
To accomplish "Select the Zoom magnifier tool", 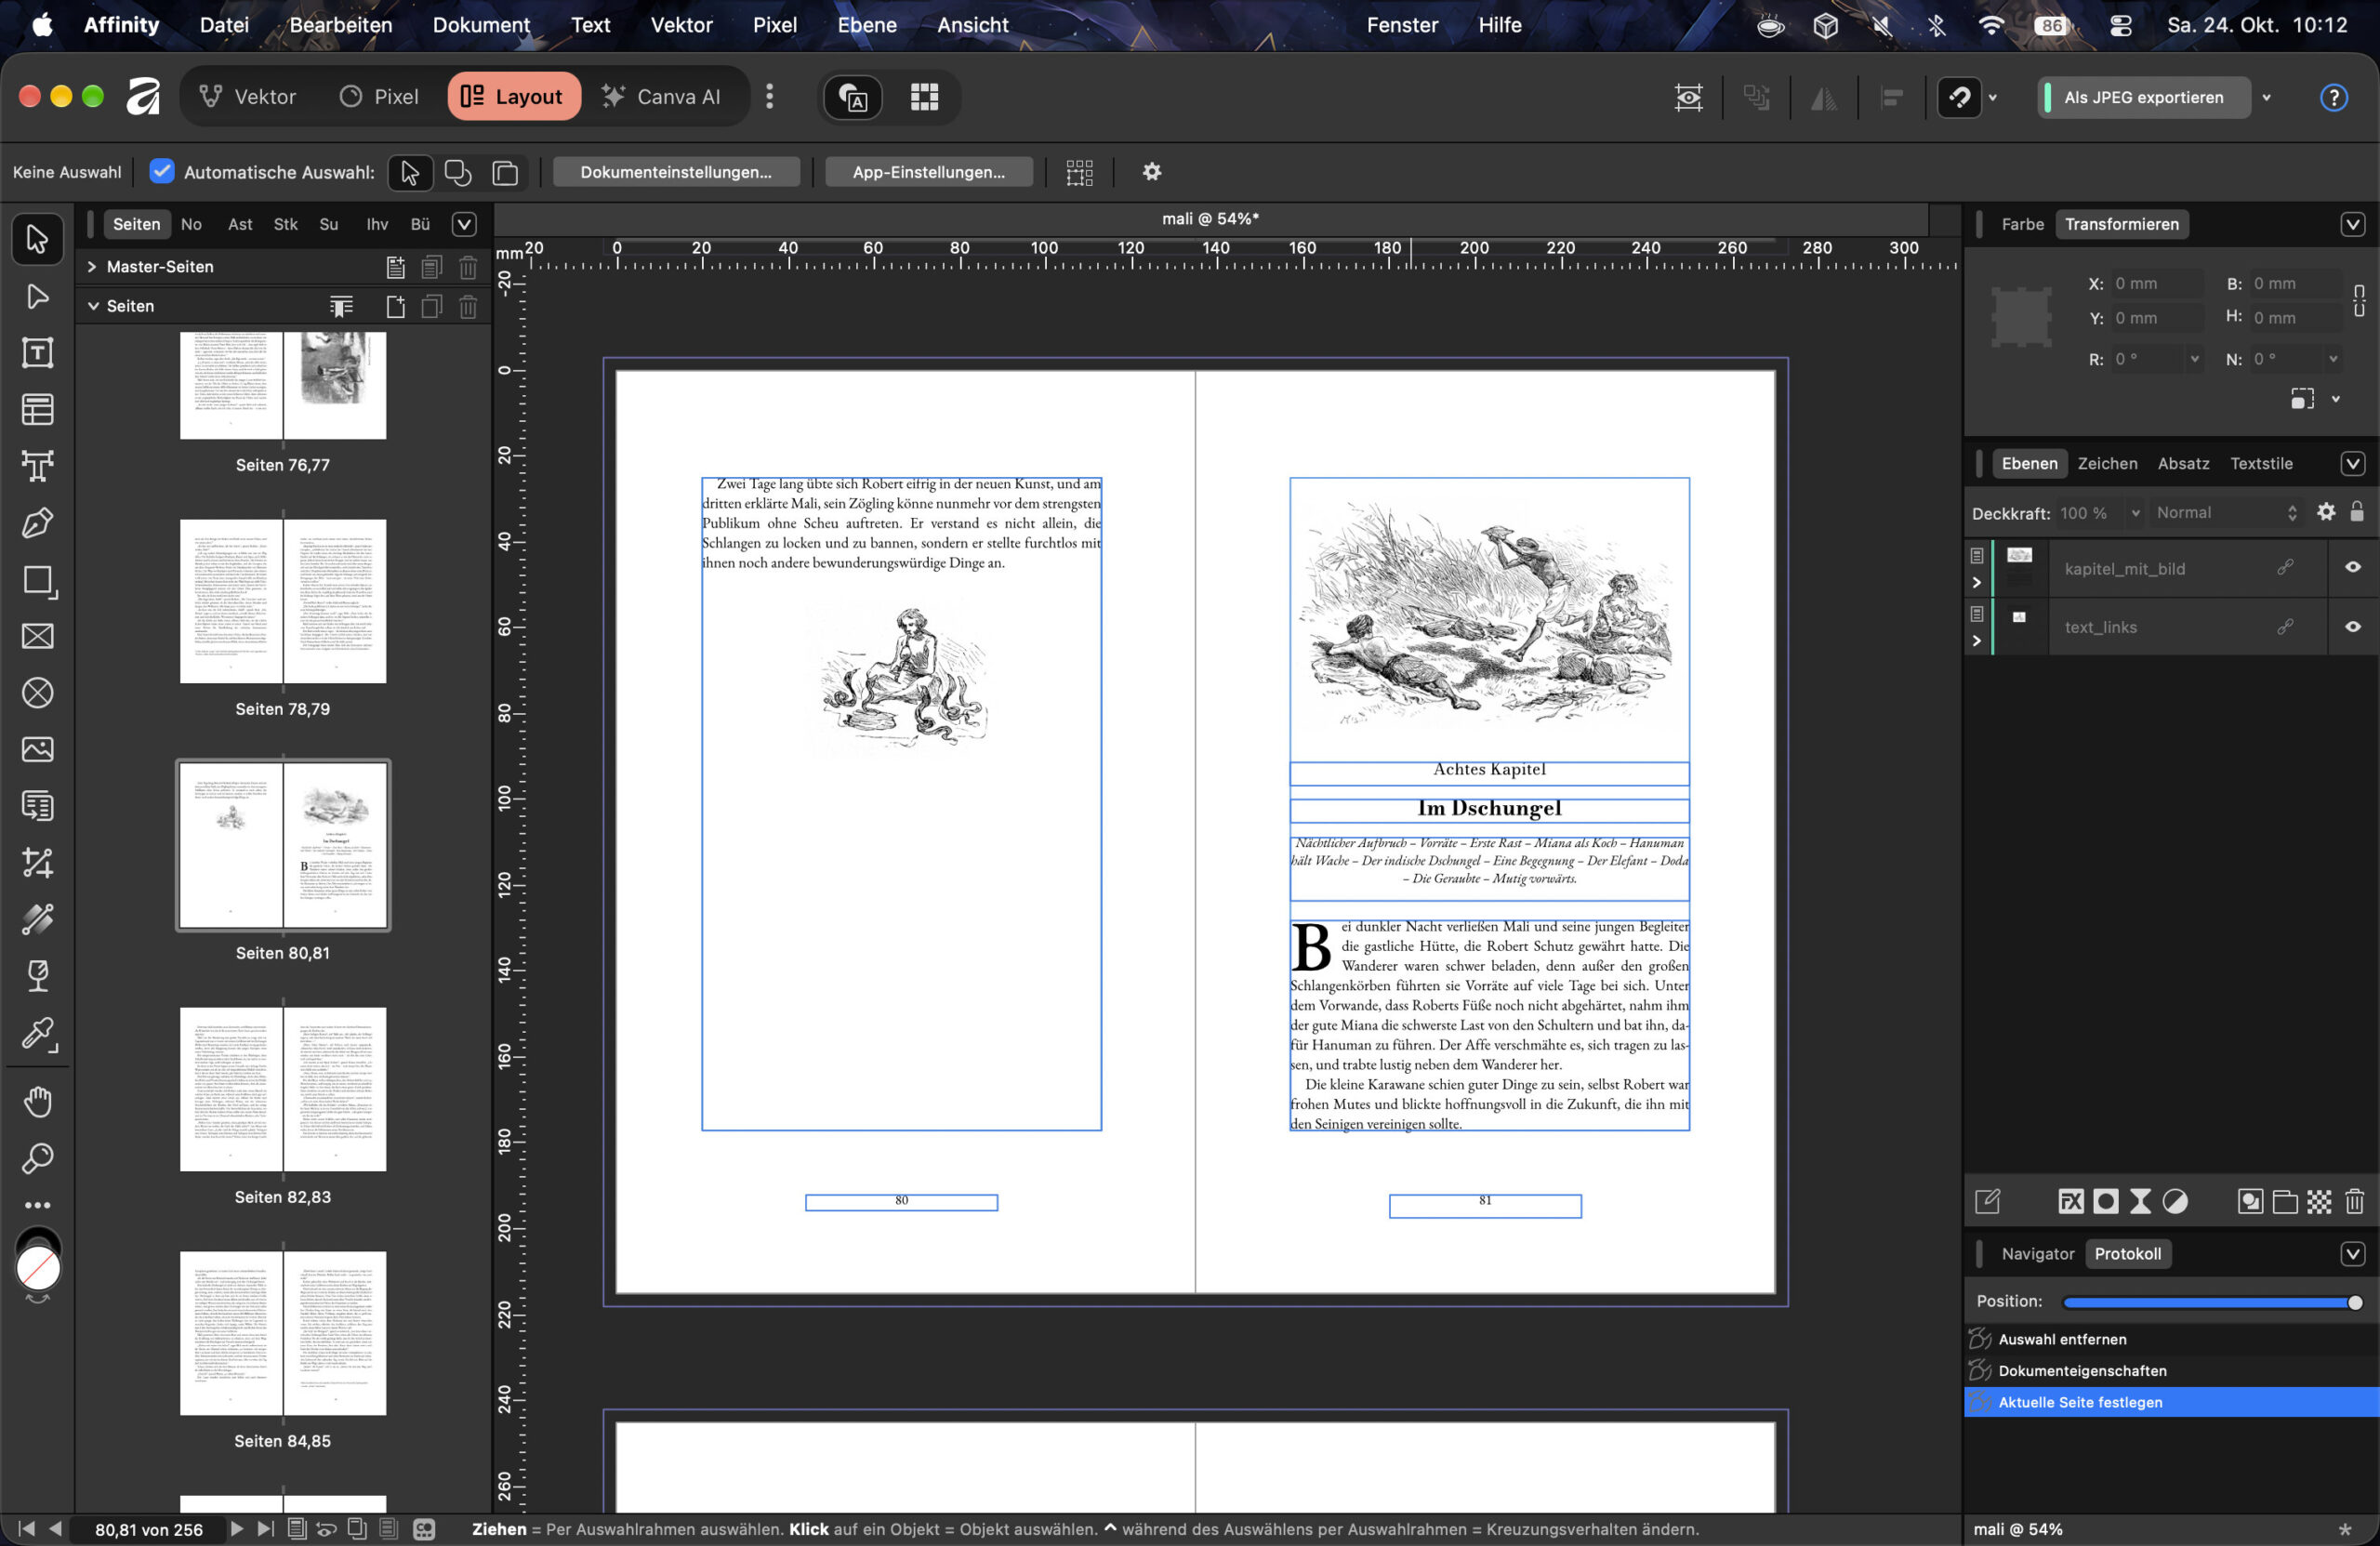I will (37, 1158).
